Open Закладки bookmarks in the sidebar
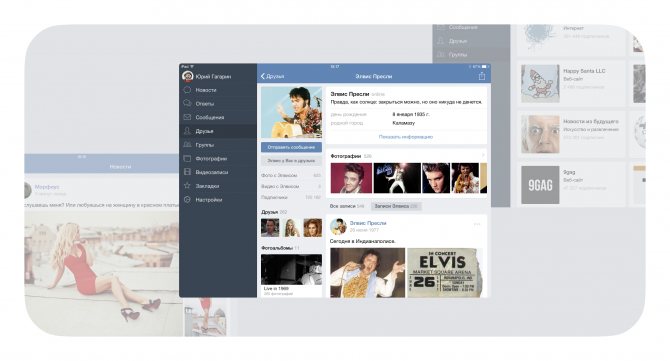The width and height of the screenshot is (670, 361). 218,186
